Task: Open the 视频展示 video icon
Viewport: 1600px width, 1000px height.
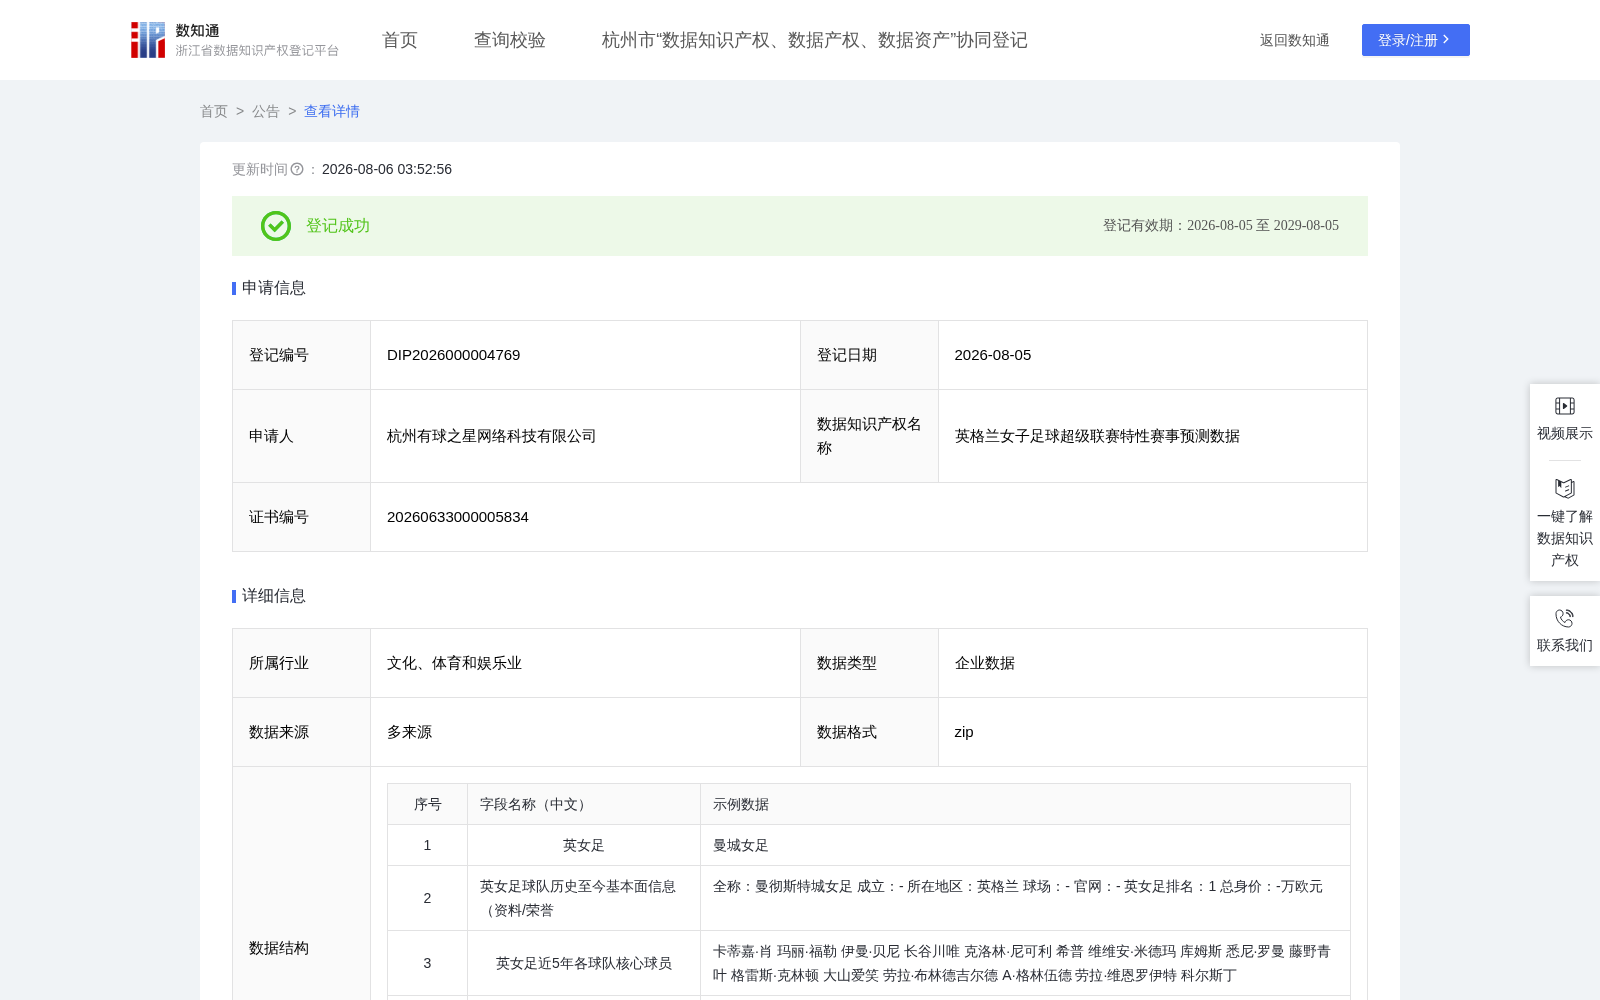Action: pos(1565,406)
